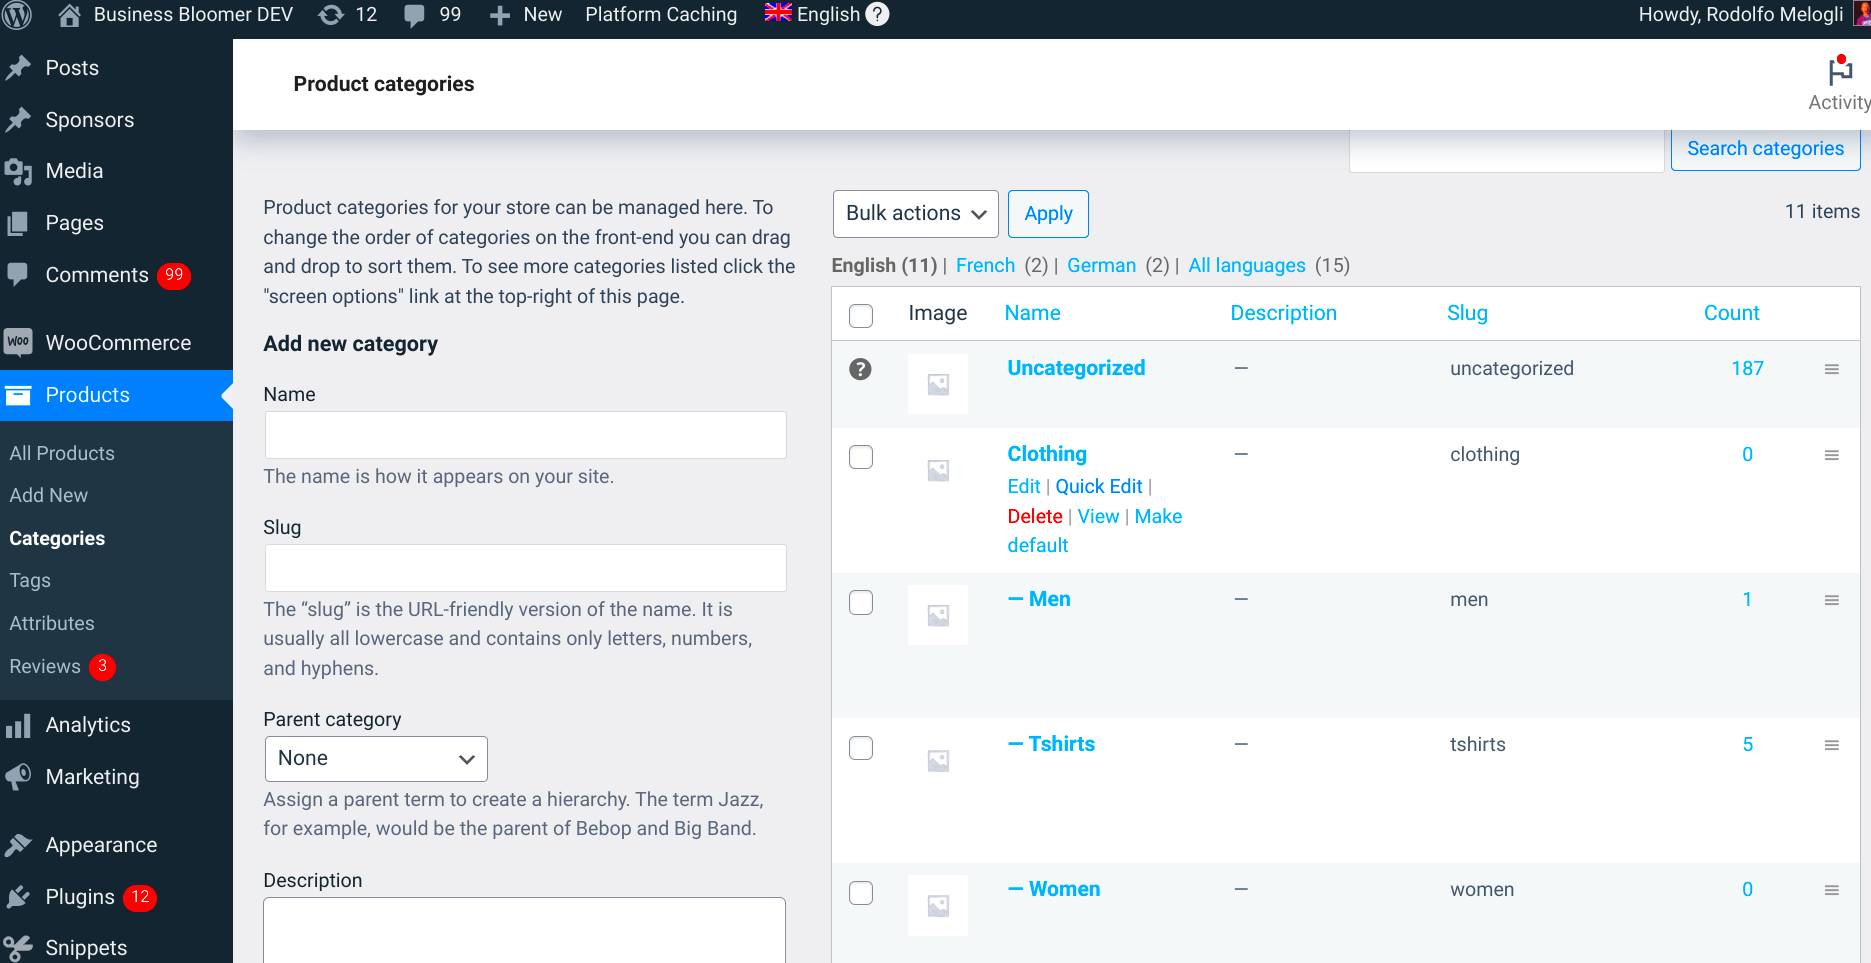Sort table by Name column
Screen dimensions: 1871x963
tap(1033, 313)
